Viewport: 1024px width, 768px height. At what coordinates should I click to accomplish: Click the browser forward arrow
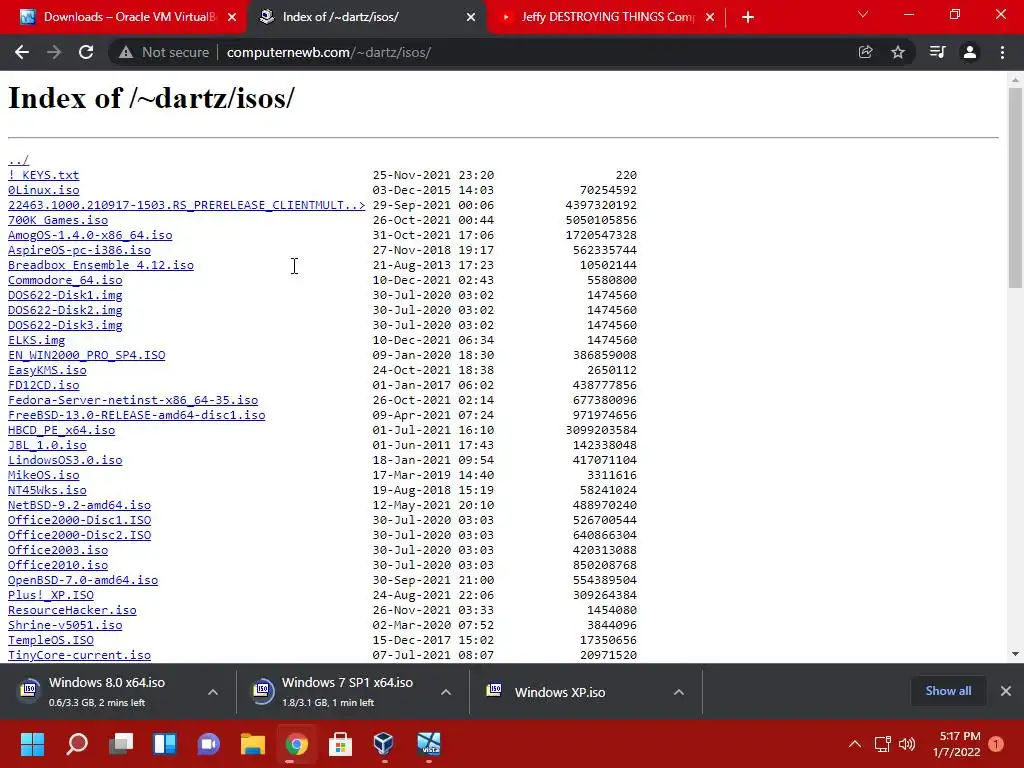(54, 52)
